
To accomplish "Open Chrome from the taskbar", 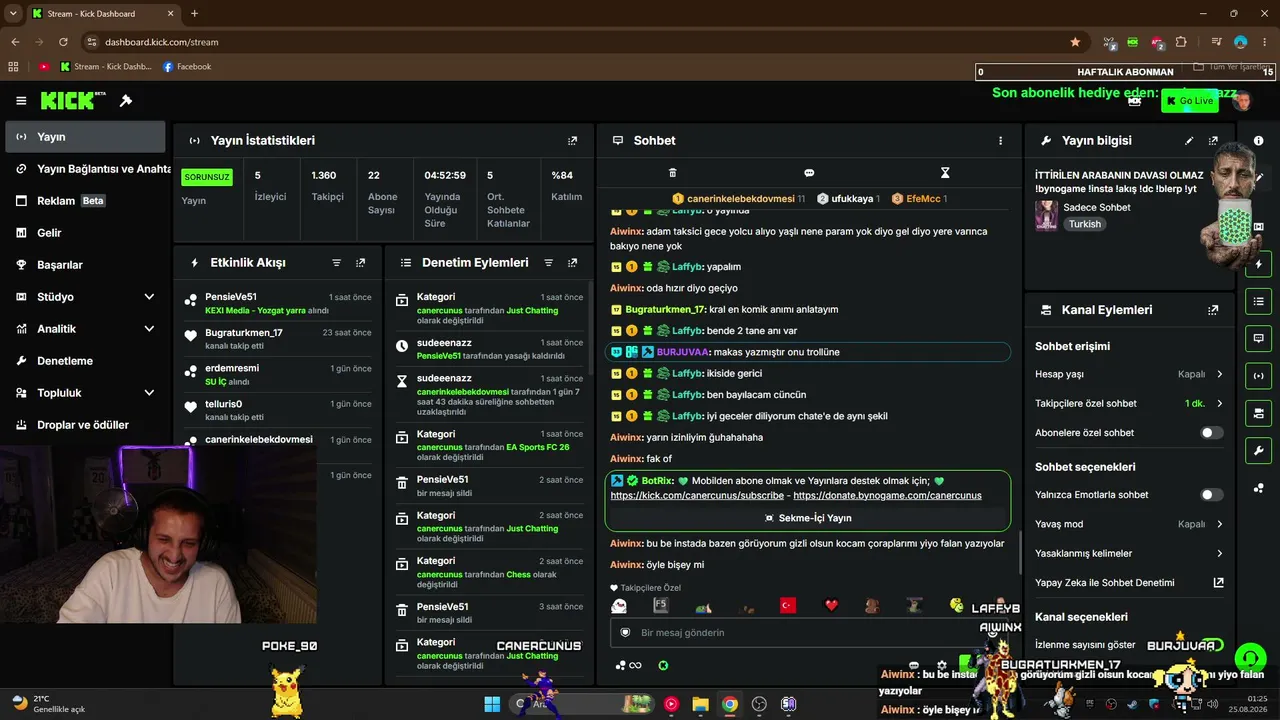I will (x=730, y=704).
